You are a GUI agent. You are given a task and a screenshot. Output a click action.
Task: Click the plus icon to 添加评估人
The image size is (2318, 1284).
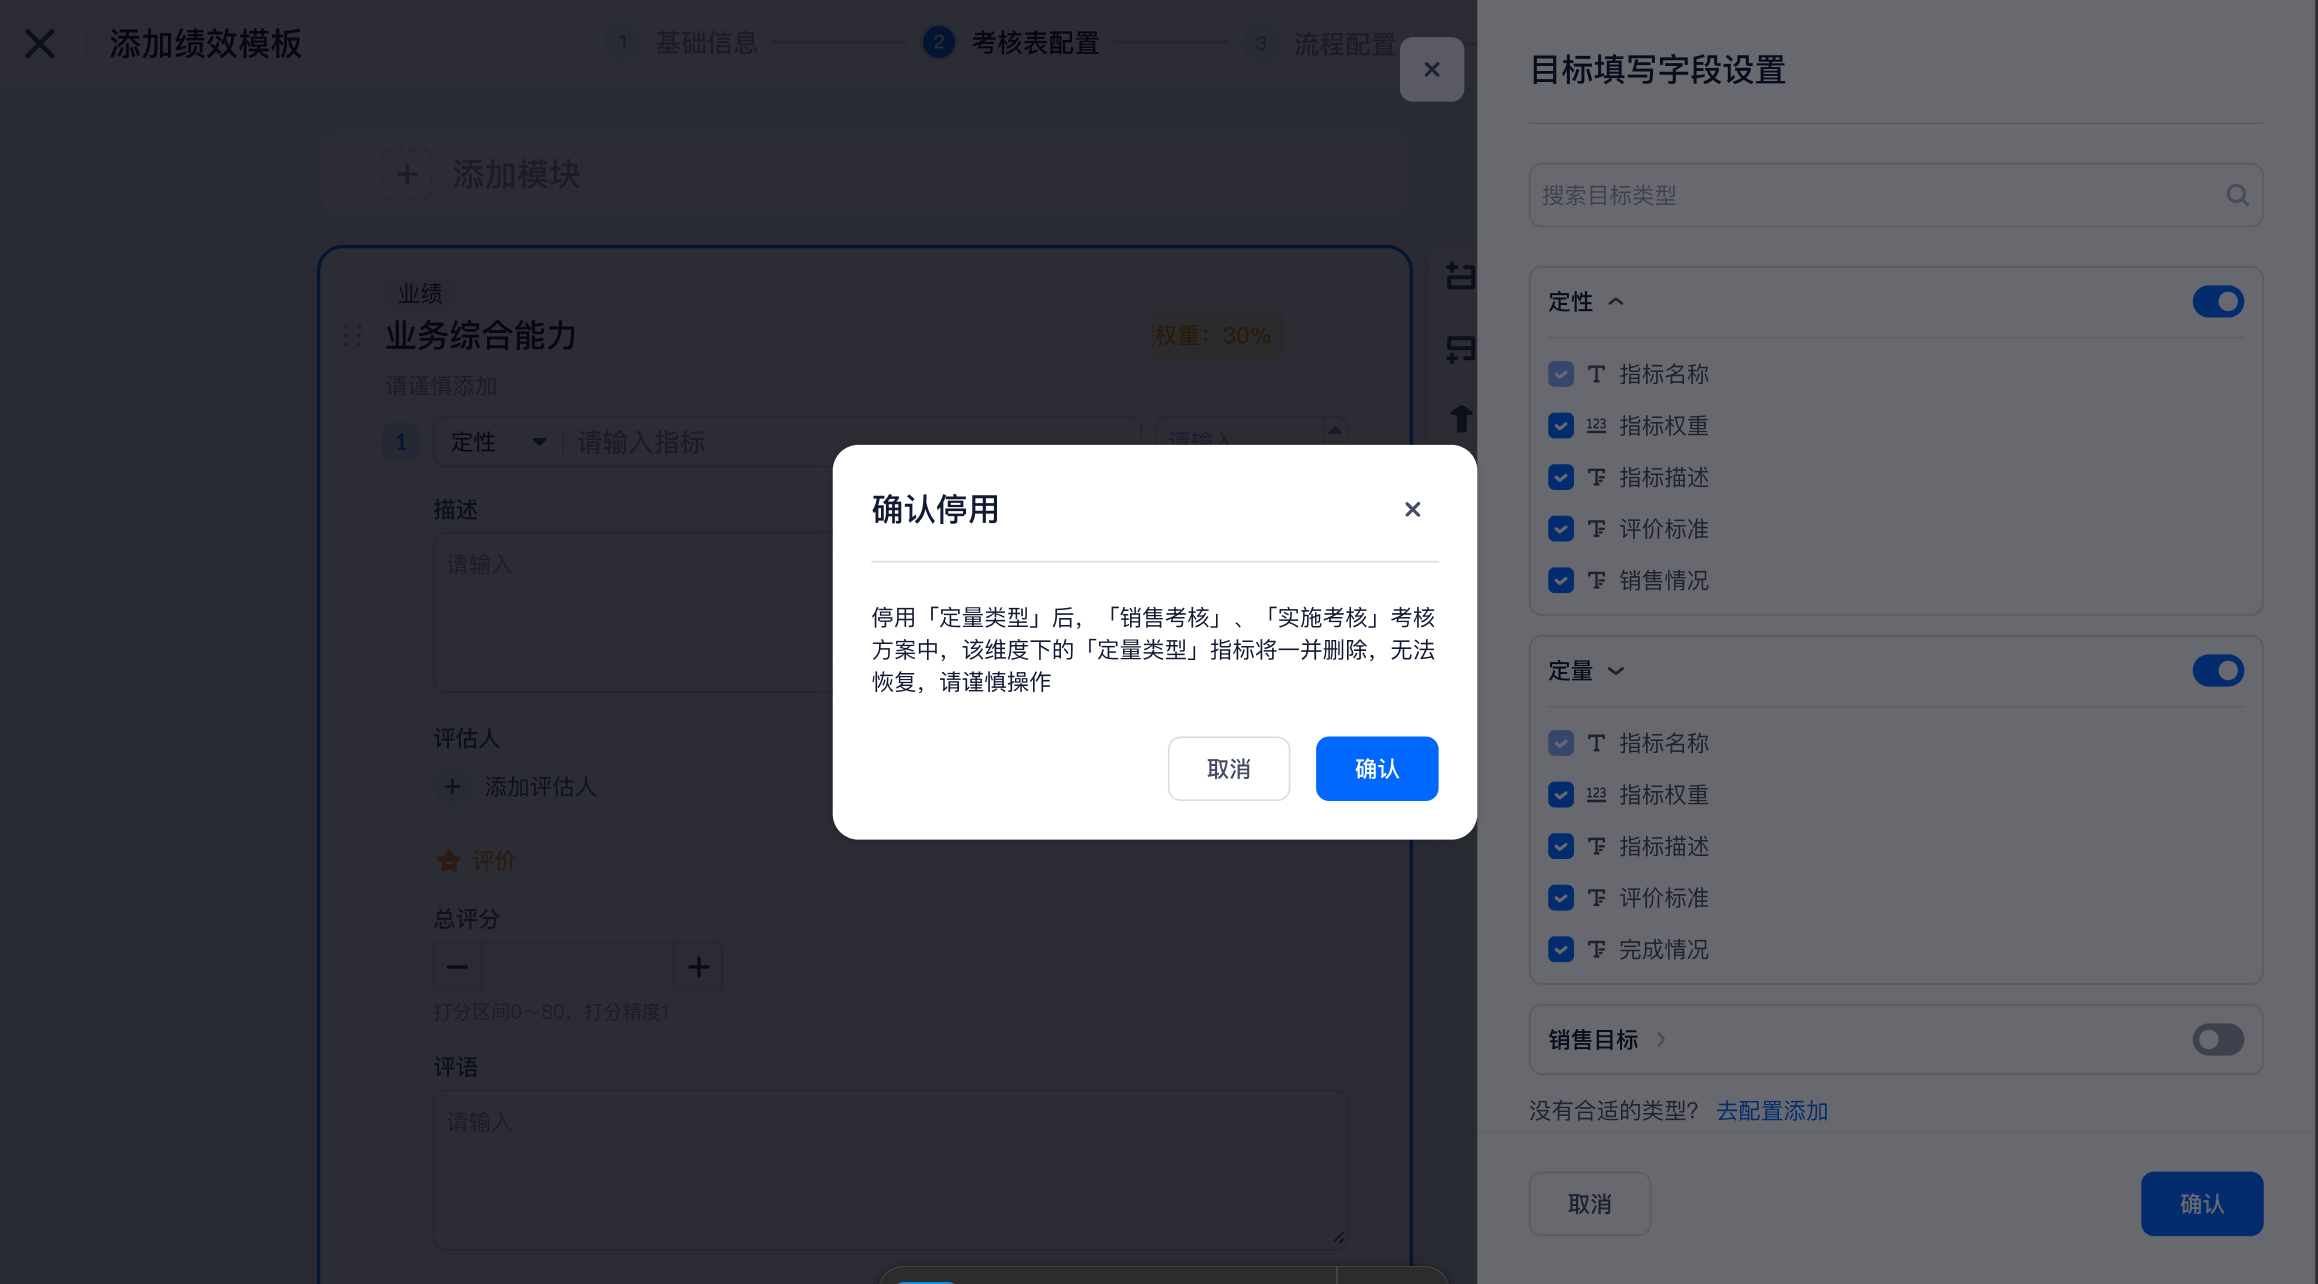click(452, 787)
